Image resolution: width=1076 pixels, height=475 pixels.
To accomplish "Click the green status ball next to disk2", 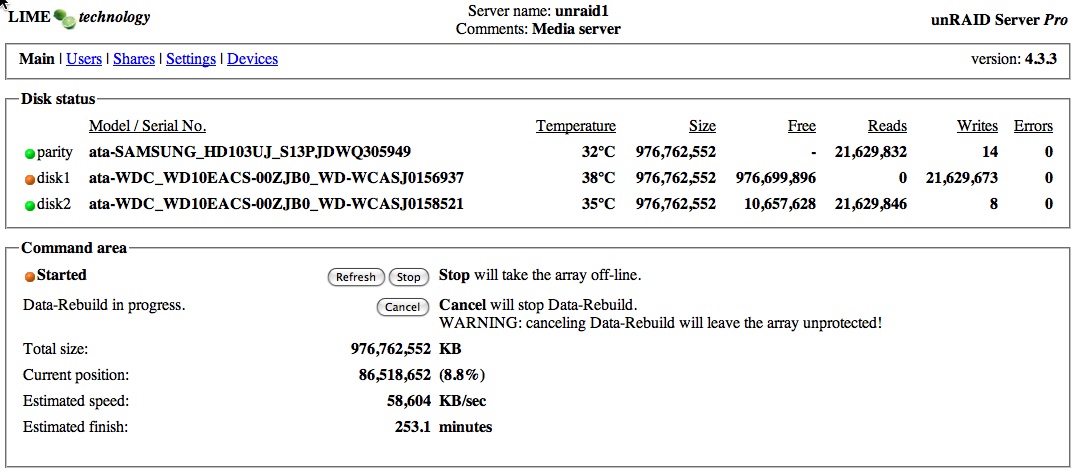I will 30,206.
